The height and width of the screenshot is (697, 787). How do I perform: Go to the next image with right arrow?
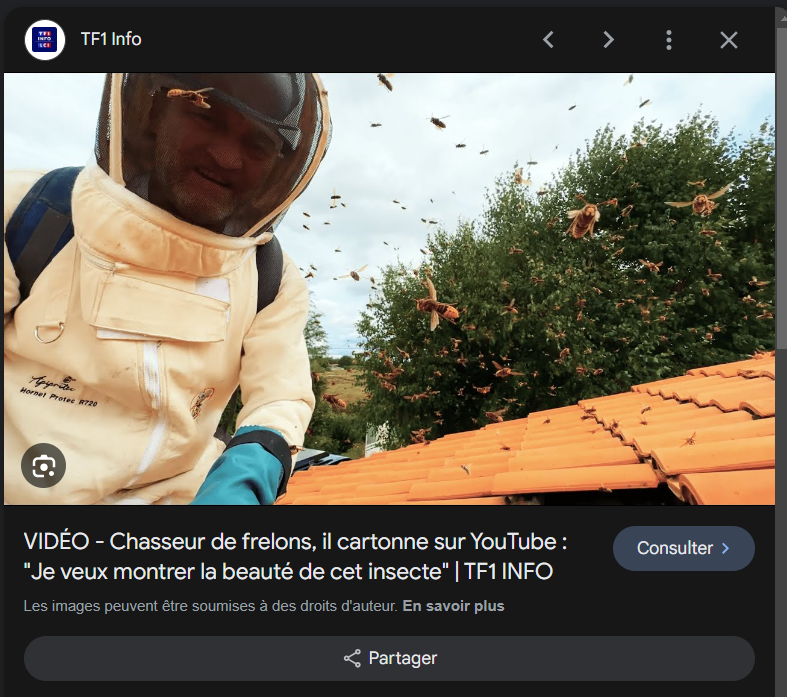tap(608, 40)
